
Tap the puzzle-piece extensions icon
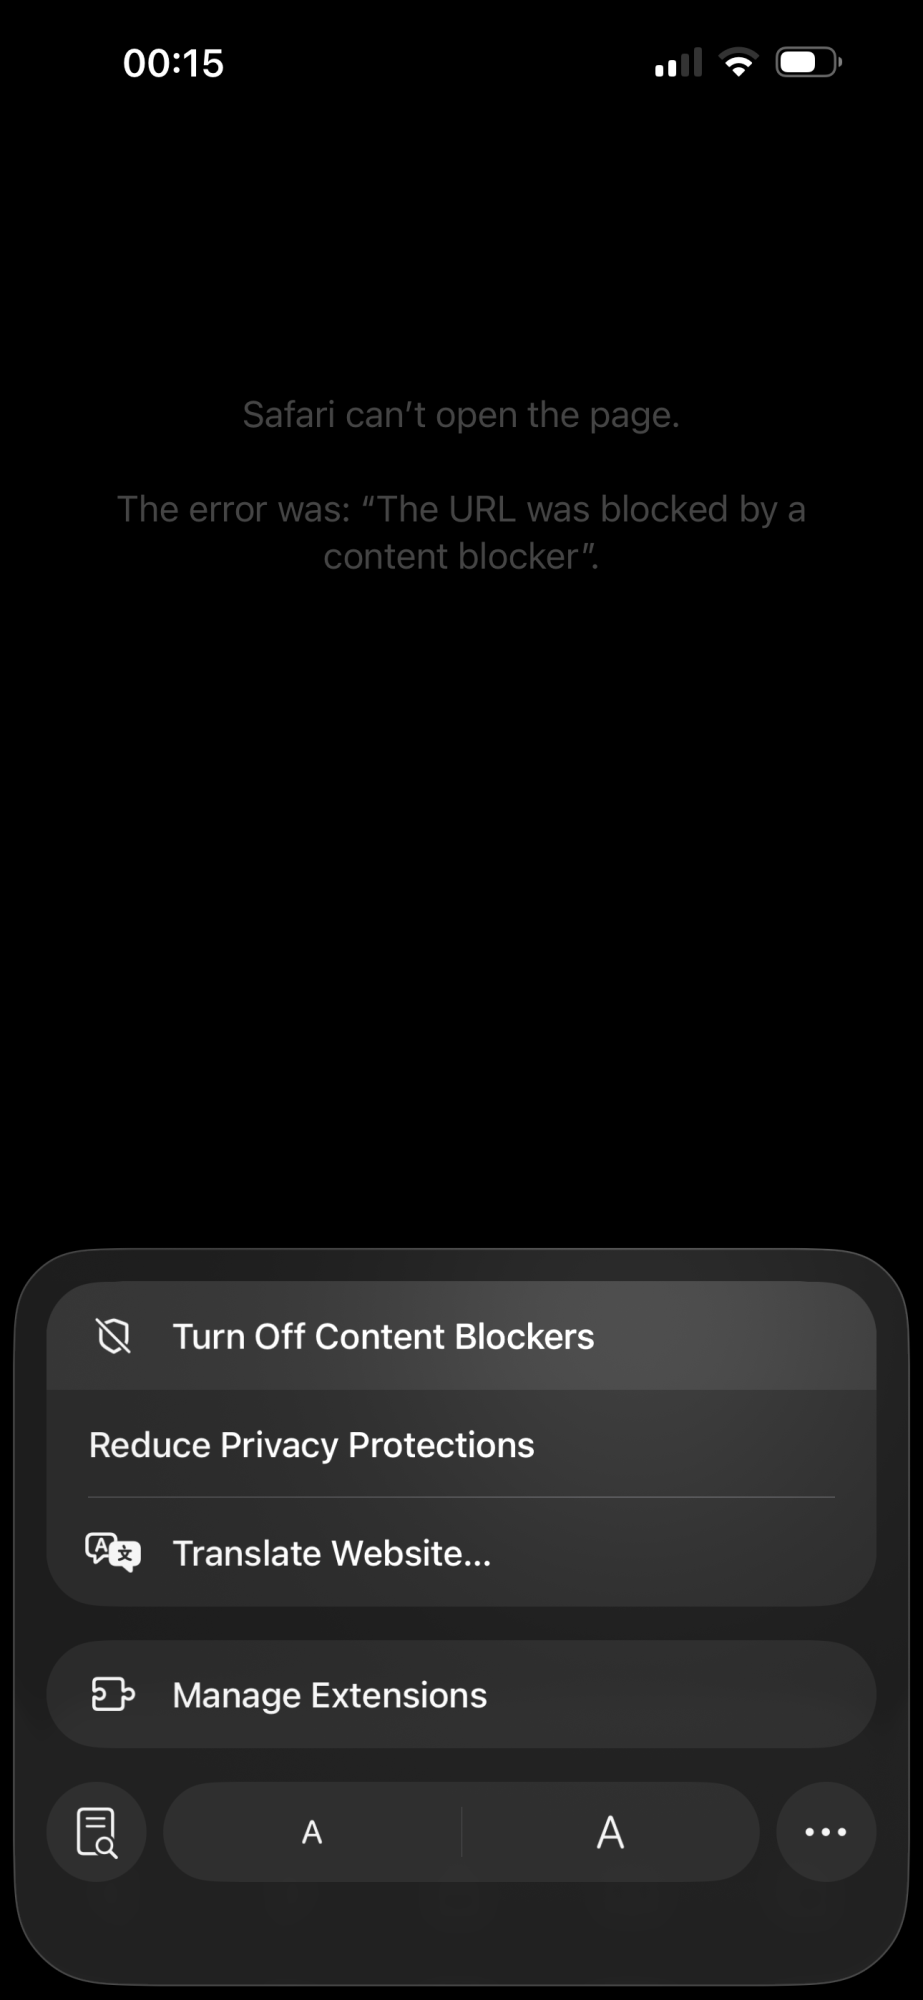tap(113, 1694)
